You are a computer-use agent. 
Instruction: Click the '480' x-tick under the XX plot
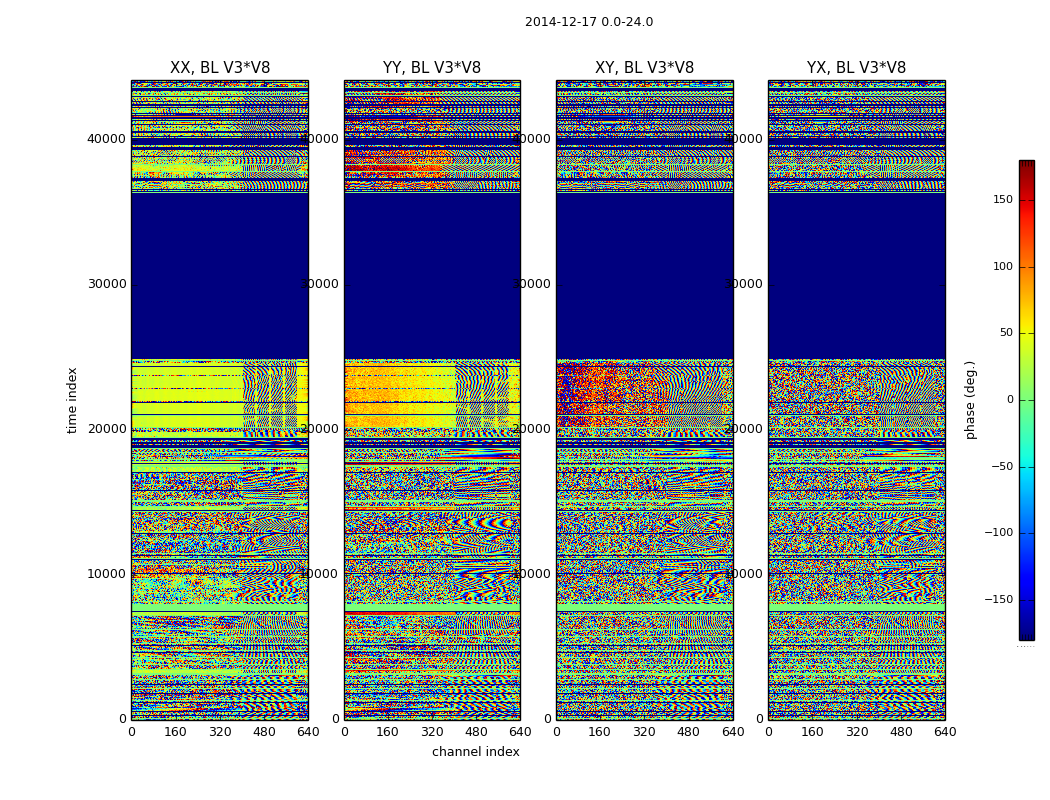pos(264,732)
